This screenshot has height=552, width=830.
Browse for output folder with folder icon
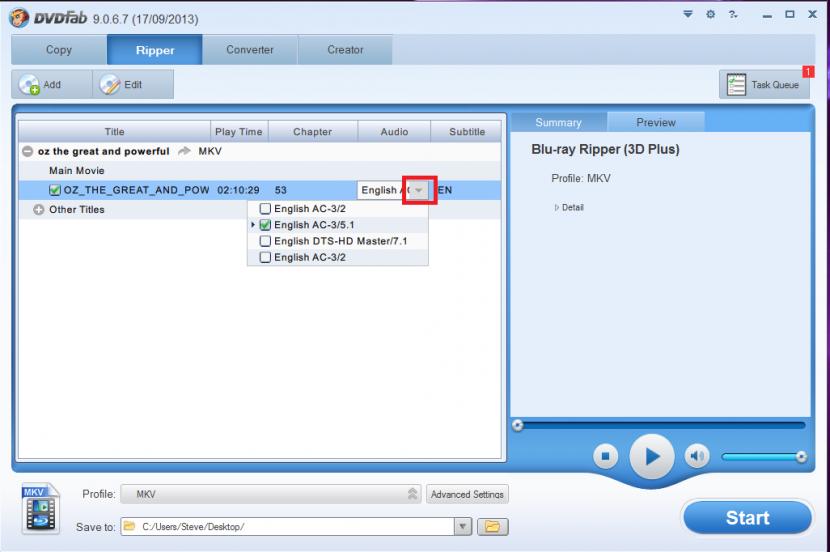(x=492, y=527)
